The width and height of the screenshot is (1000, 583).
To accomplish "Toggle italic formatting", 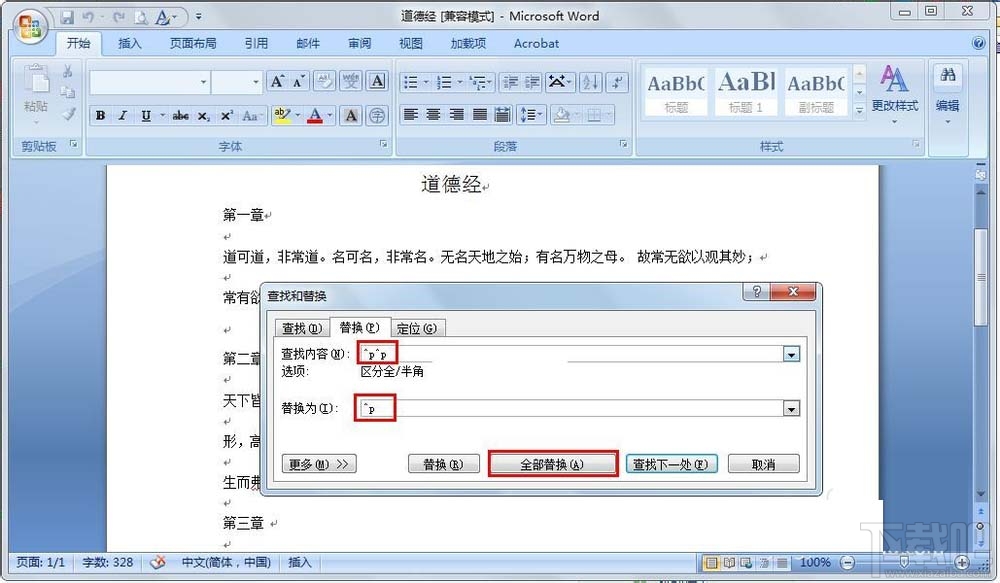I will [122, 115].
